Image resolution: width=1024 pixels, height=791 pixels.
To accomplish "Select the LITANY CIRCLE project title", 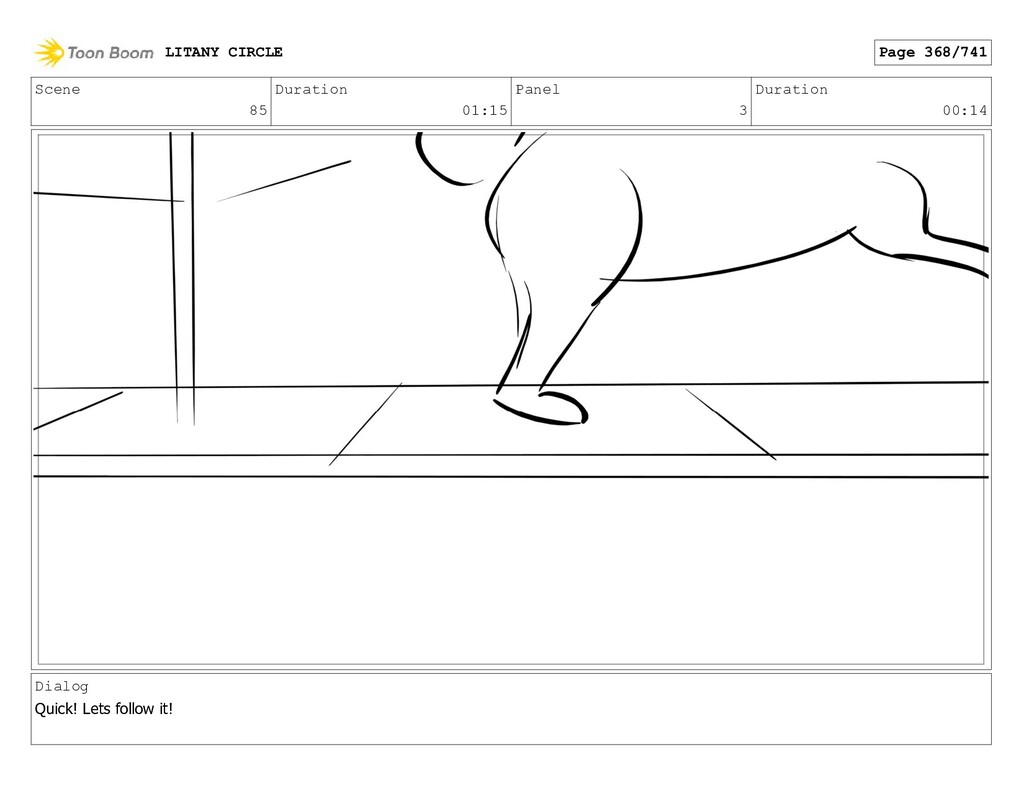I will pos(224,52).
